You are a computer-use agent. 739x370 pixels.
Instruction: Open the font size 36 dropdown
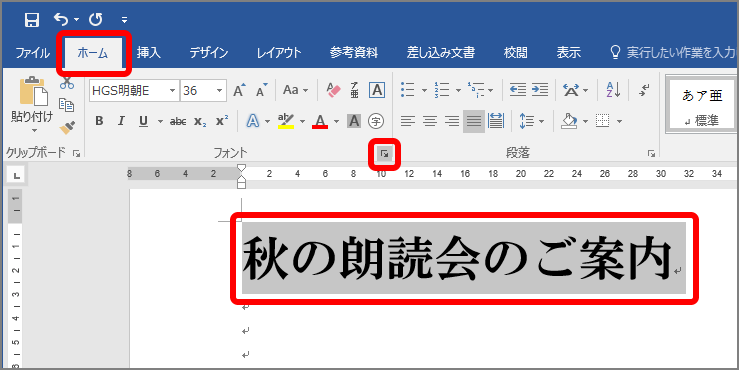(219, 90)
